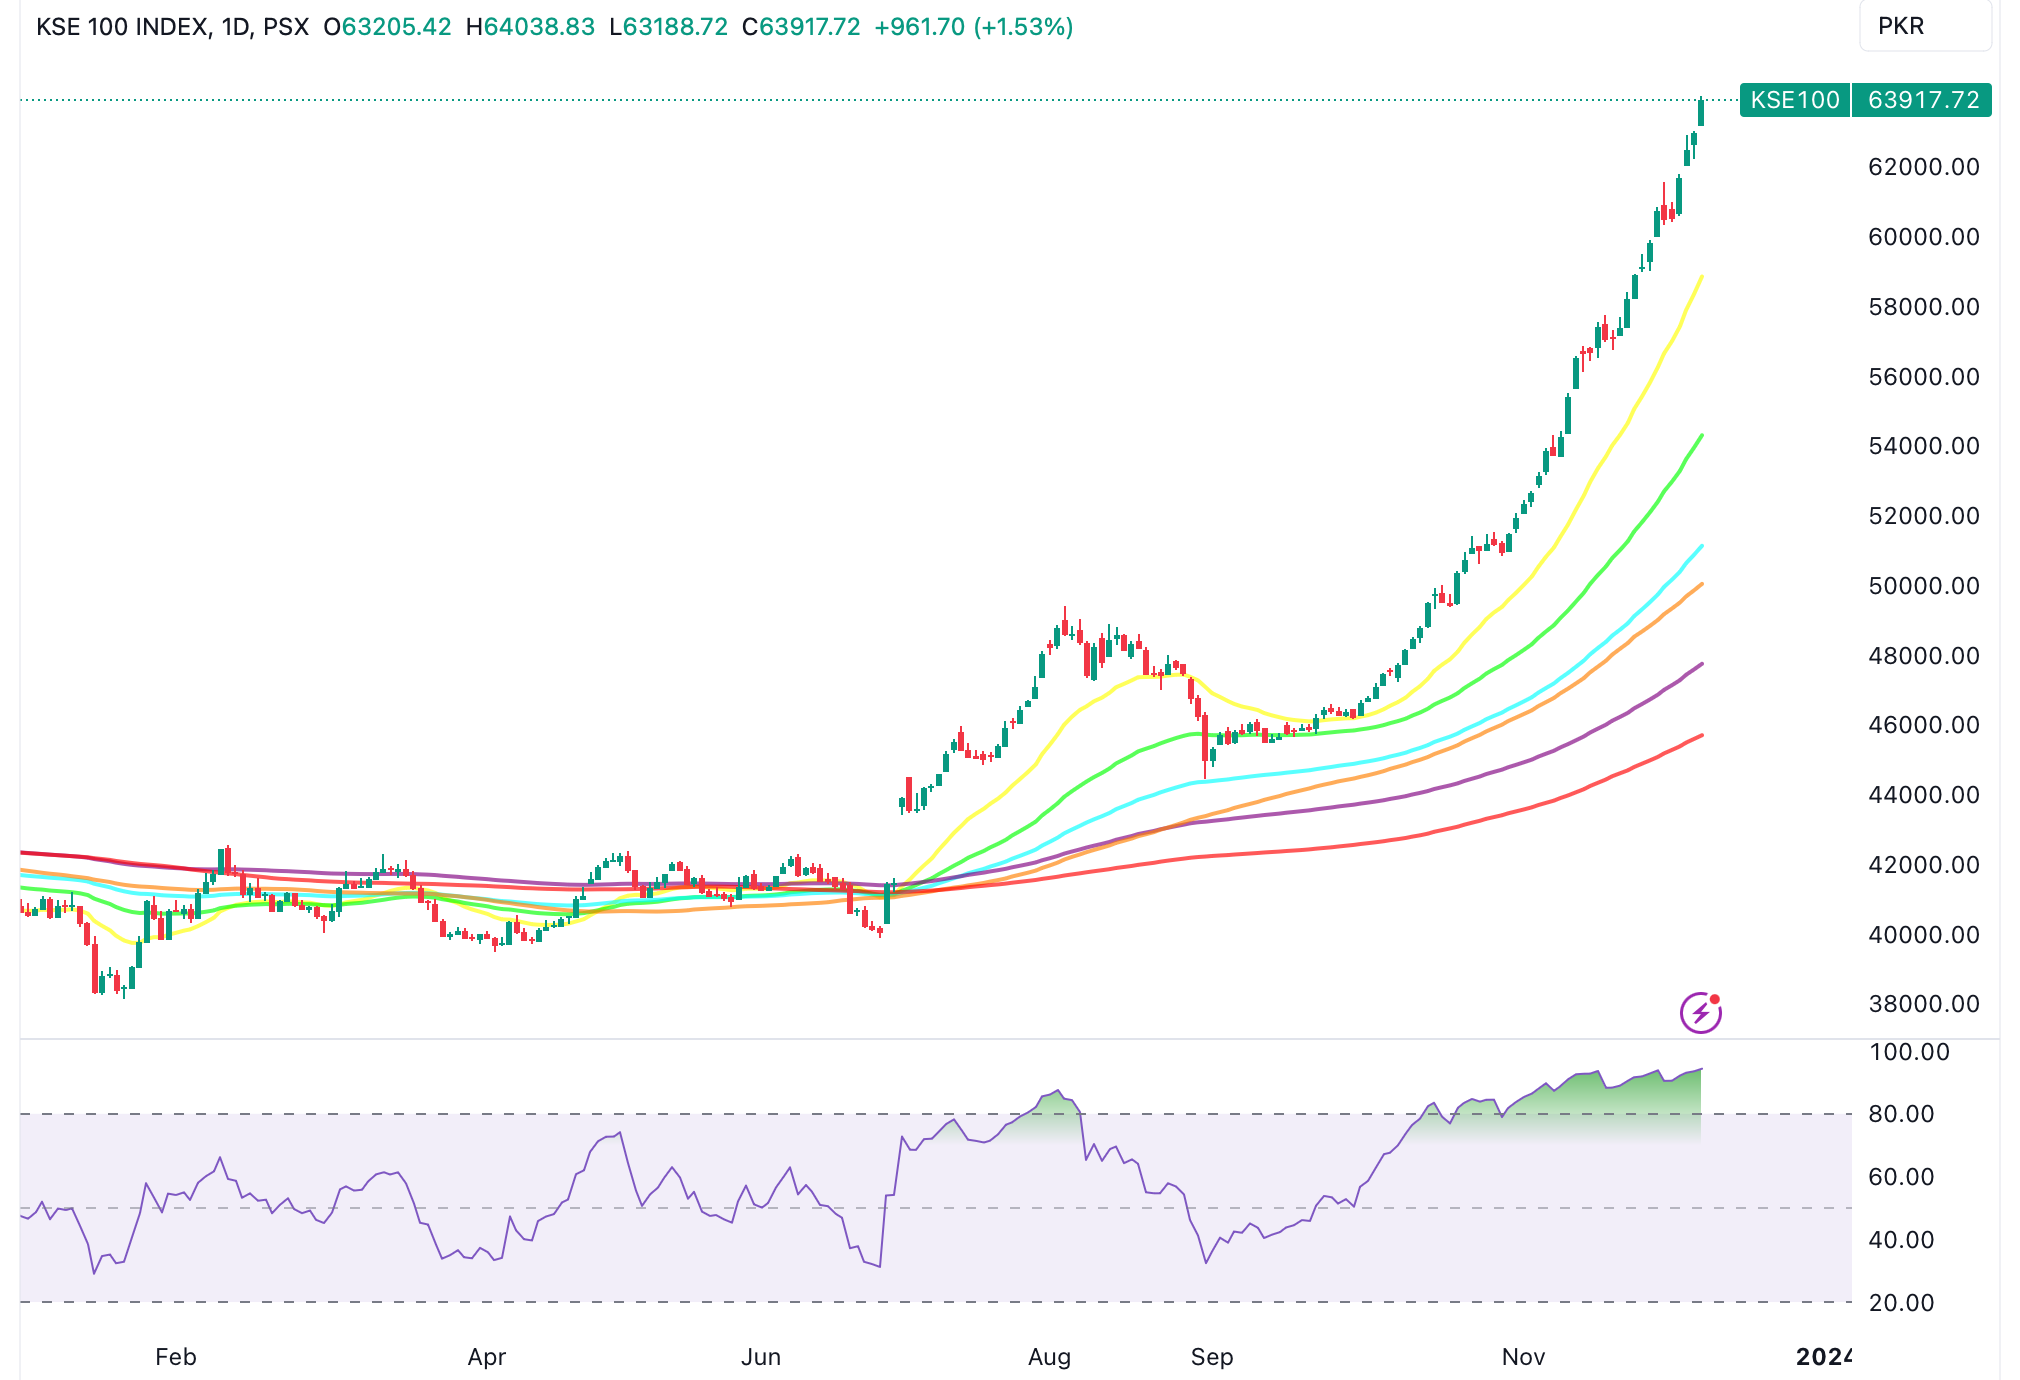Viewport: 2020px width, 1380px height.
Task: Click the 50000.00 price scale label
Action: tap(1923, 586)
